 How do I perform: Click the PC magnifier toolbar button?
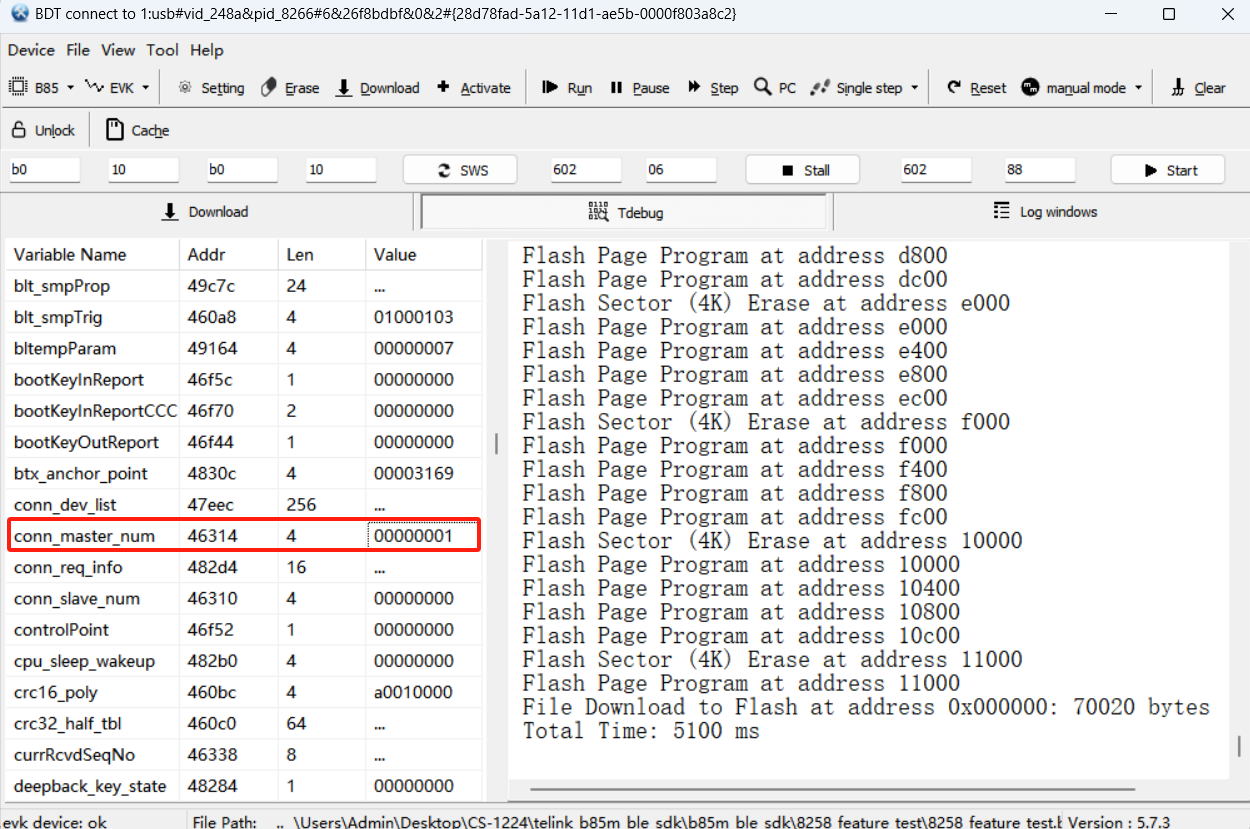pyautogui.click(x=775, y=88)
